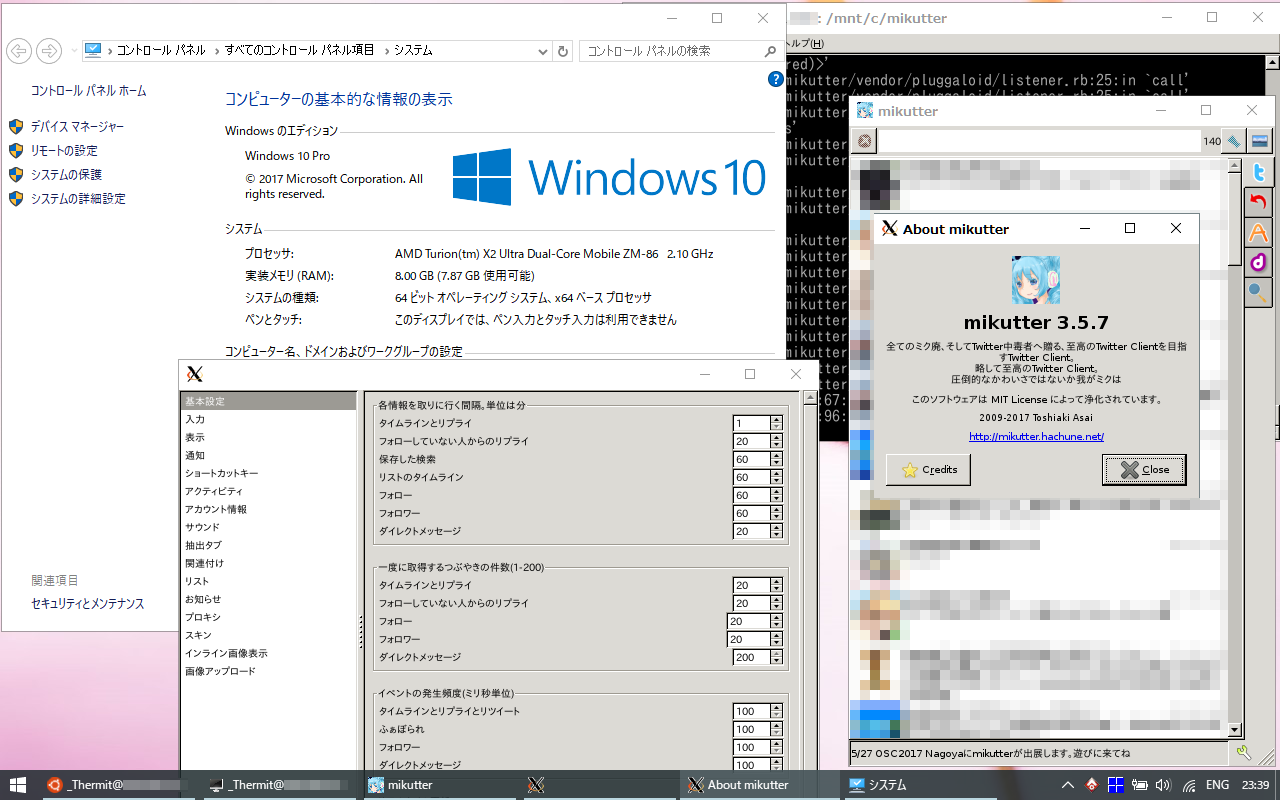
Task: Select 通知 in settings category list
Action: [268, 455]
